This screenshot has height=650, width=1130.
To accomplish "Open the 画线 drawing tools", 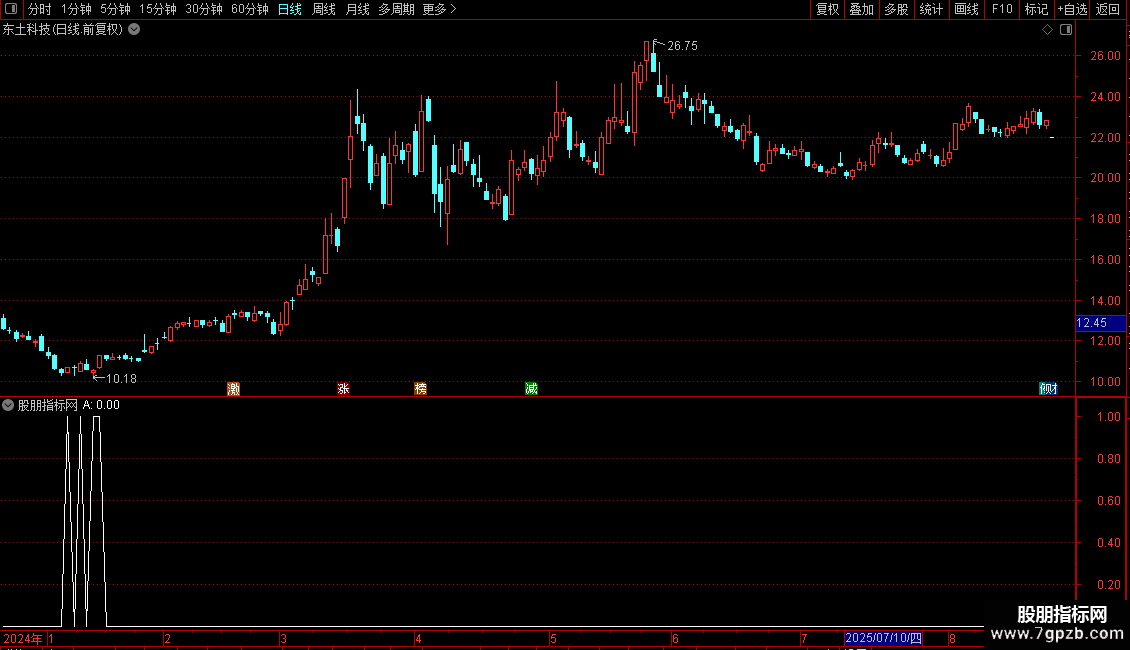I will [966, 9].
